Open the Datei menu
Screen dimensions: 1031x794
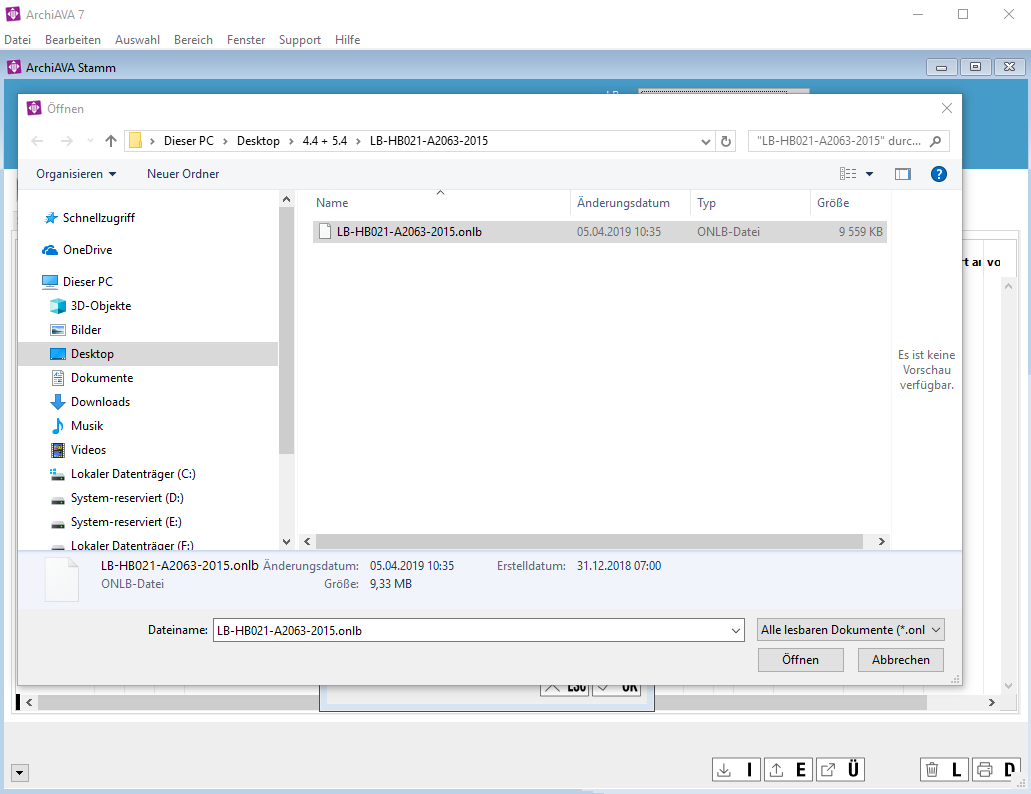[18, 39]
